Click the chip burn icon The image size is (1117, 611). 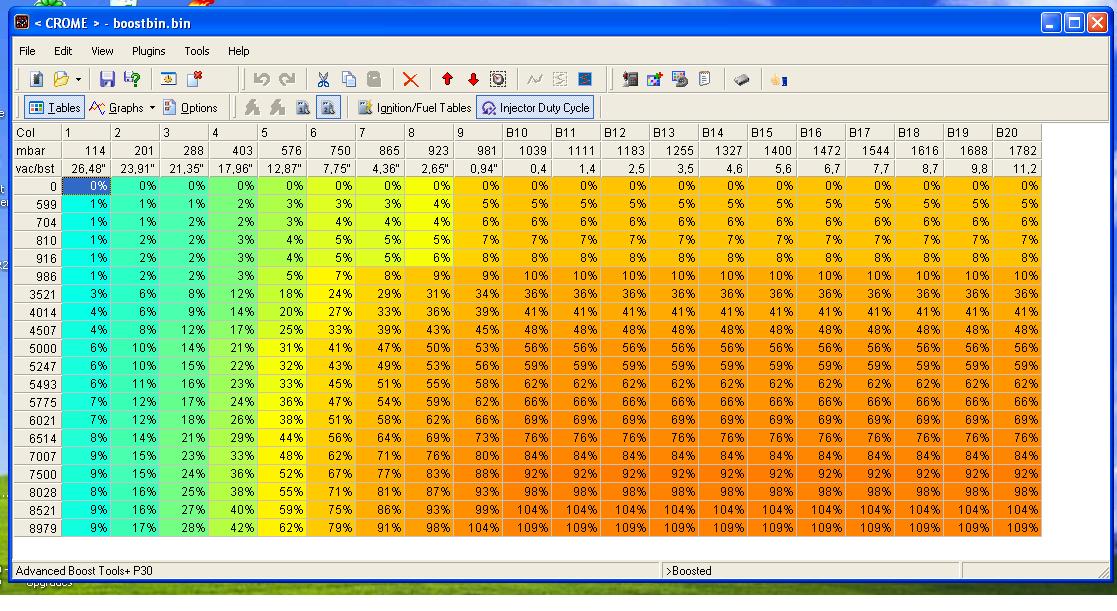741,79
